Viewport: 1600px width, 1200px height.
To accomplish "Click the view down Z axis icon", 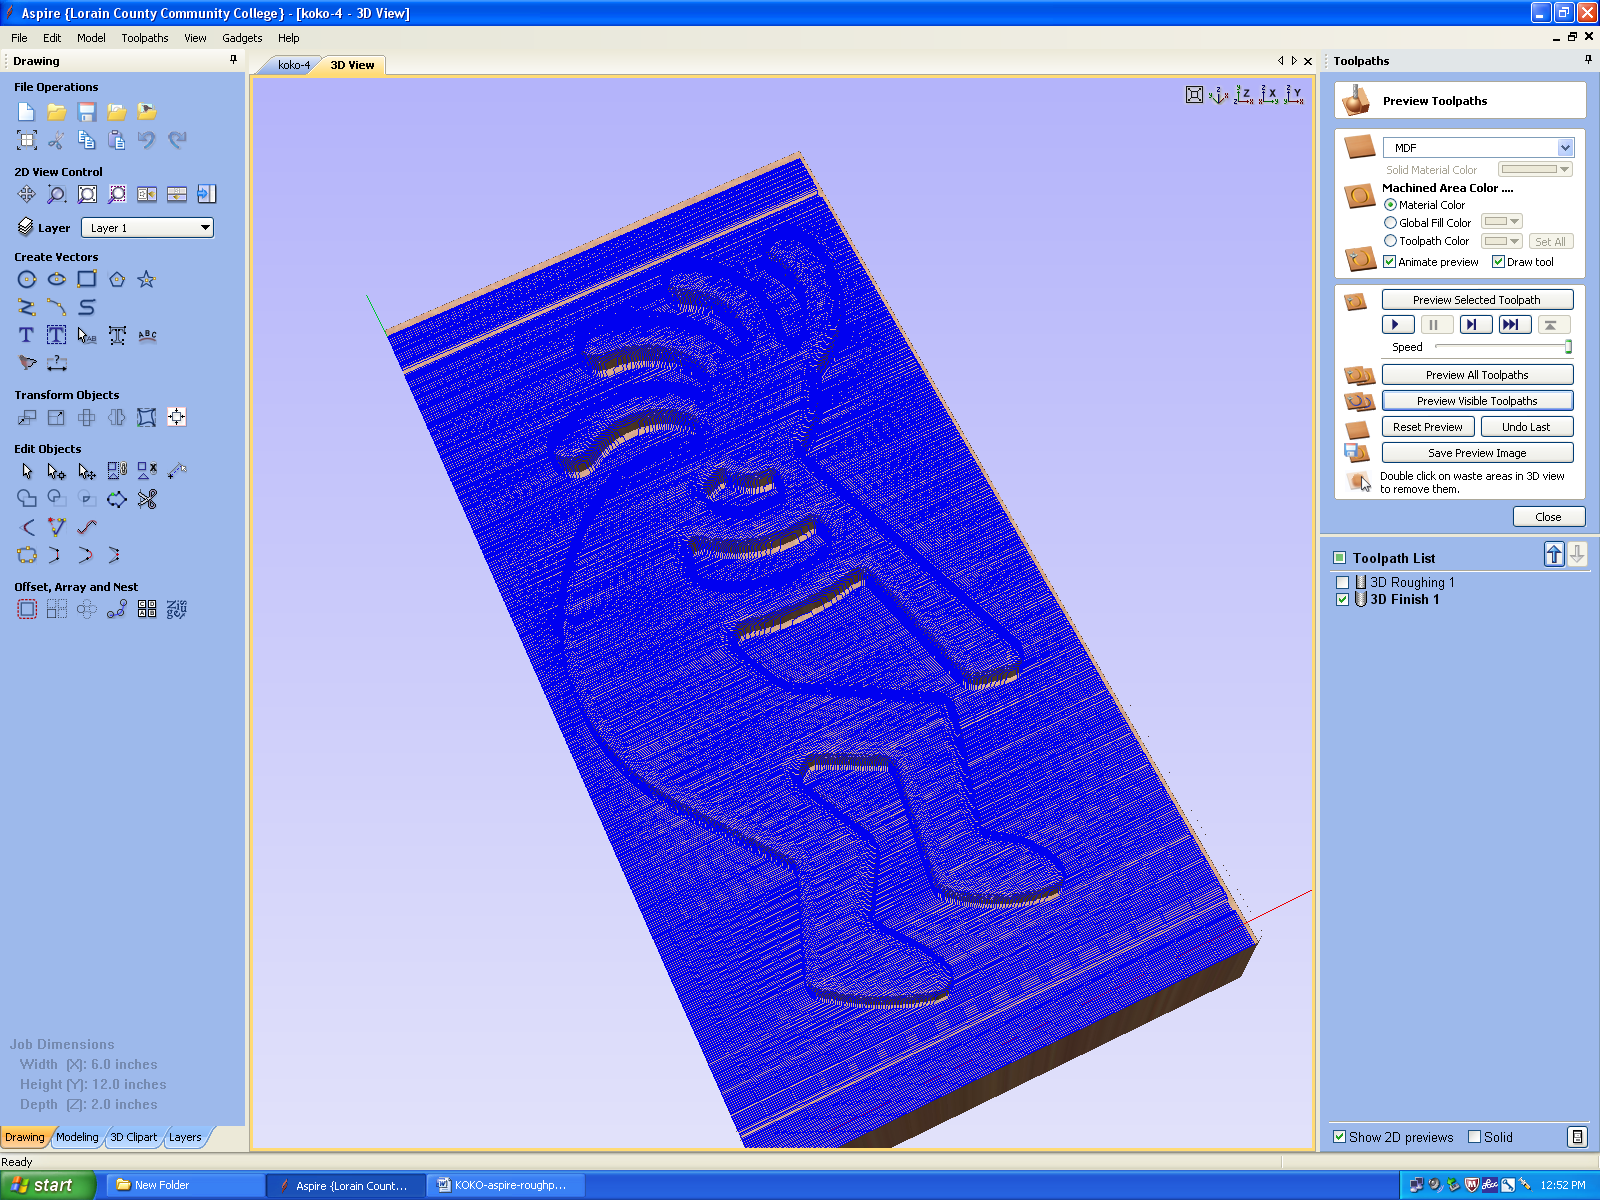I will point(1243,95).
